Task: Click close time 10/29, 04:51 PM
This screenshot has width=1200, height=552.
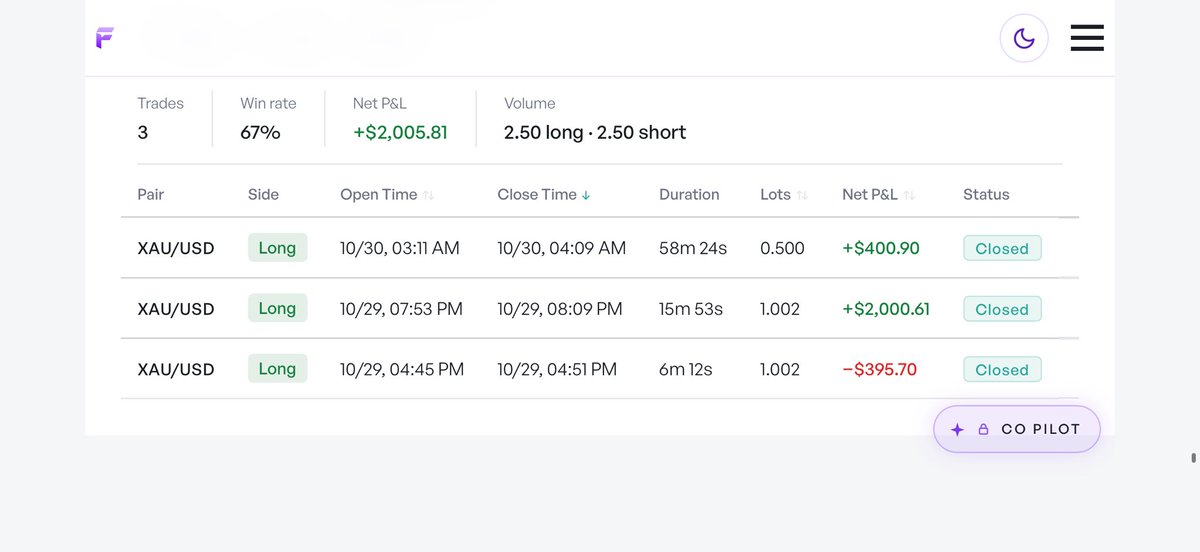Action: (557, 369)
